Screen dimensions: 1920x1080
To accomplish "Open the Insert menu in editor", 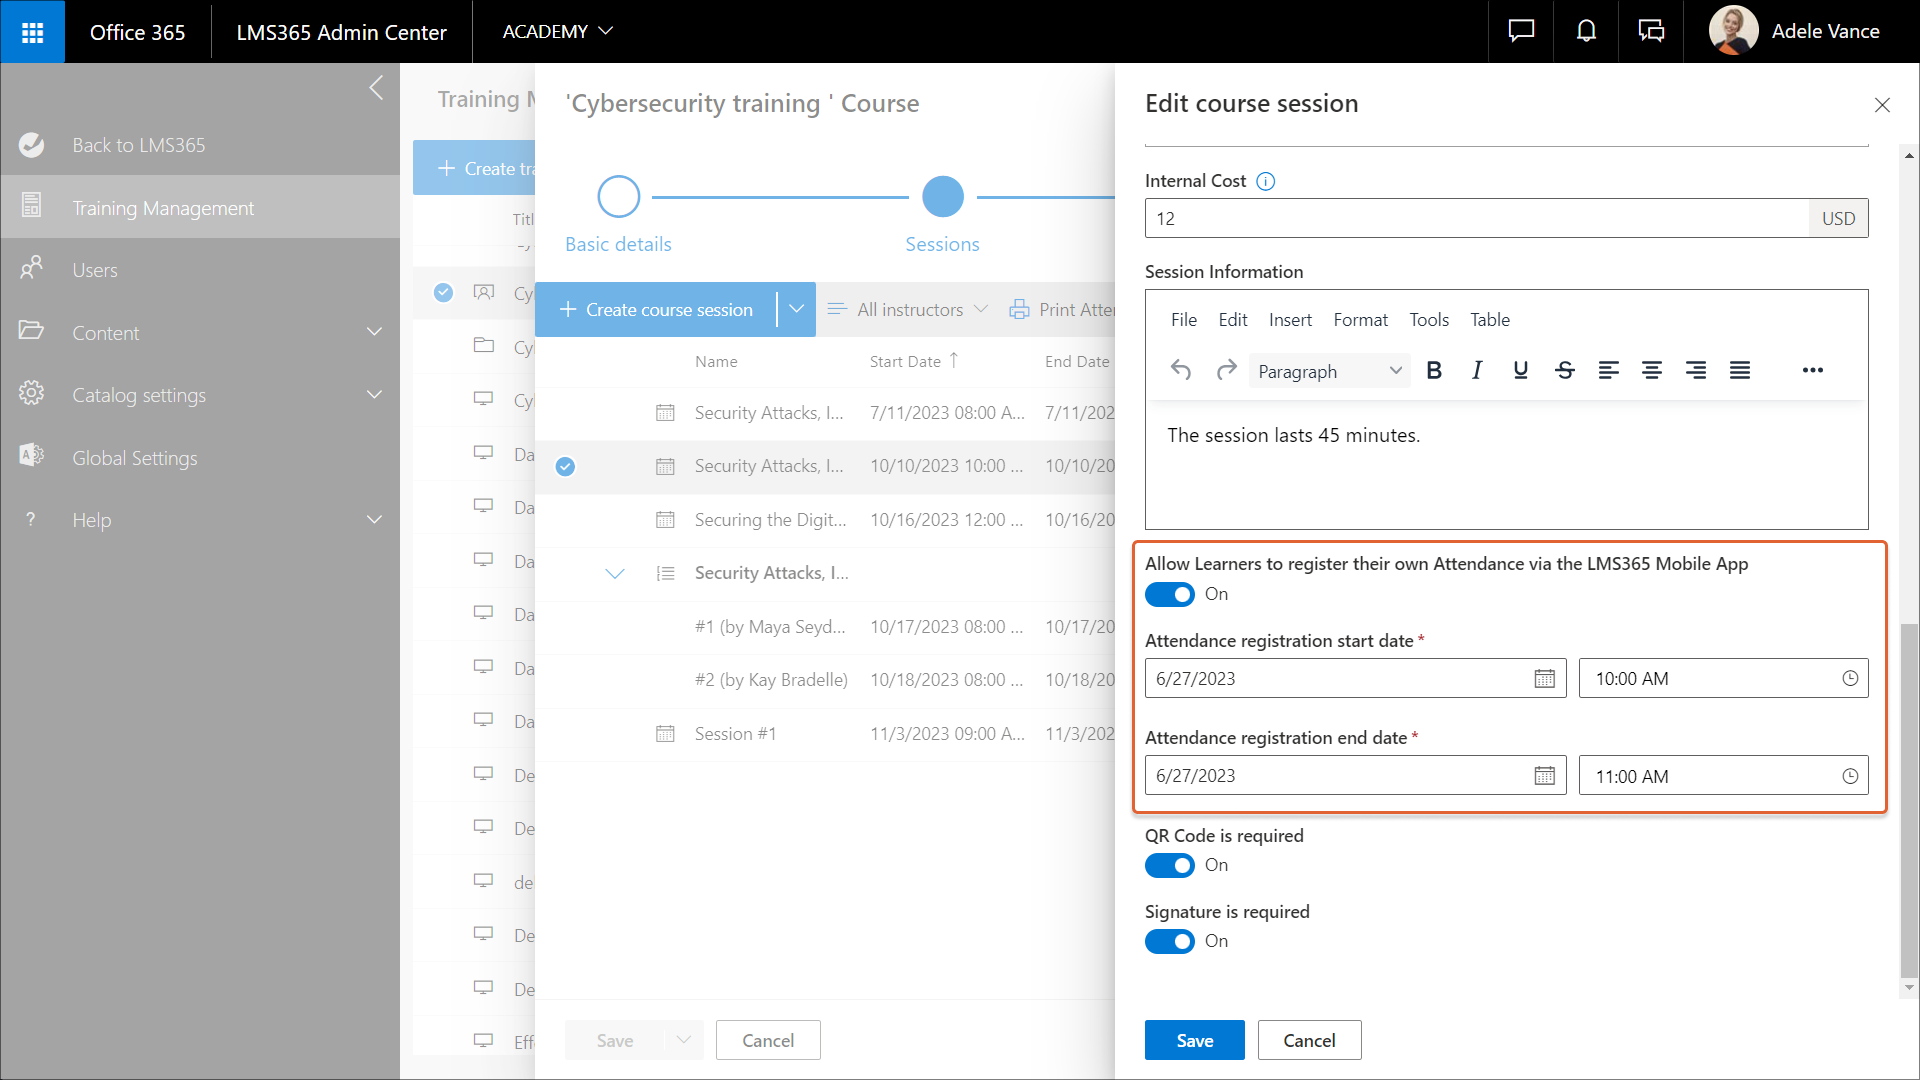I will click(1290, 320).
